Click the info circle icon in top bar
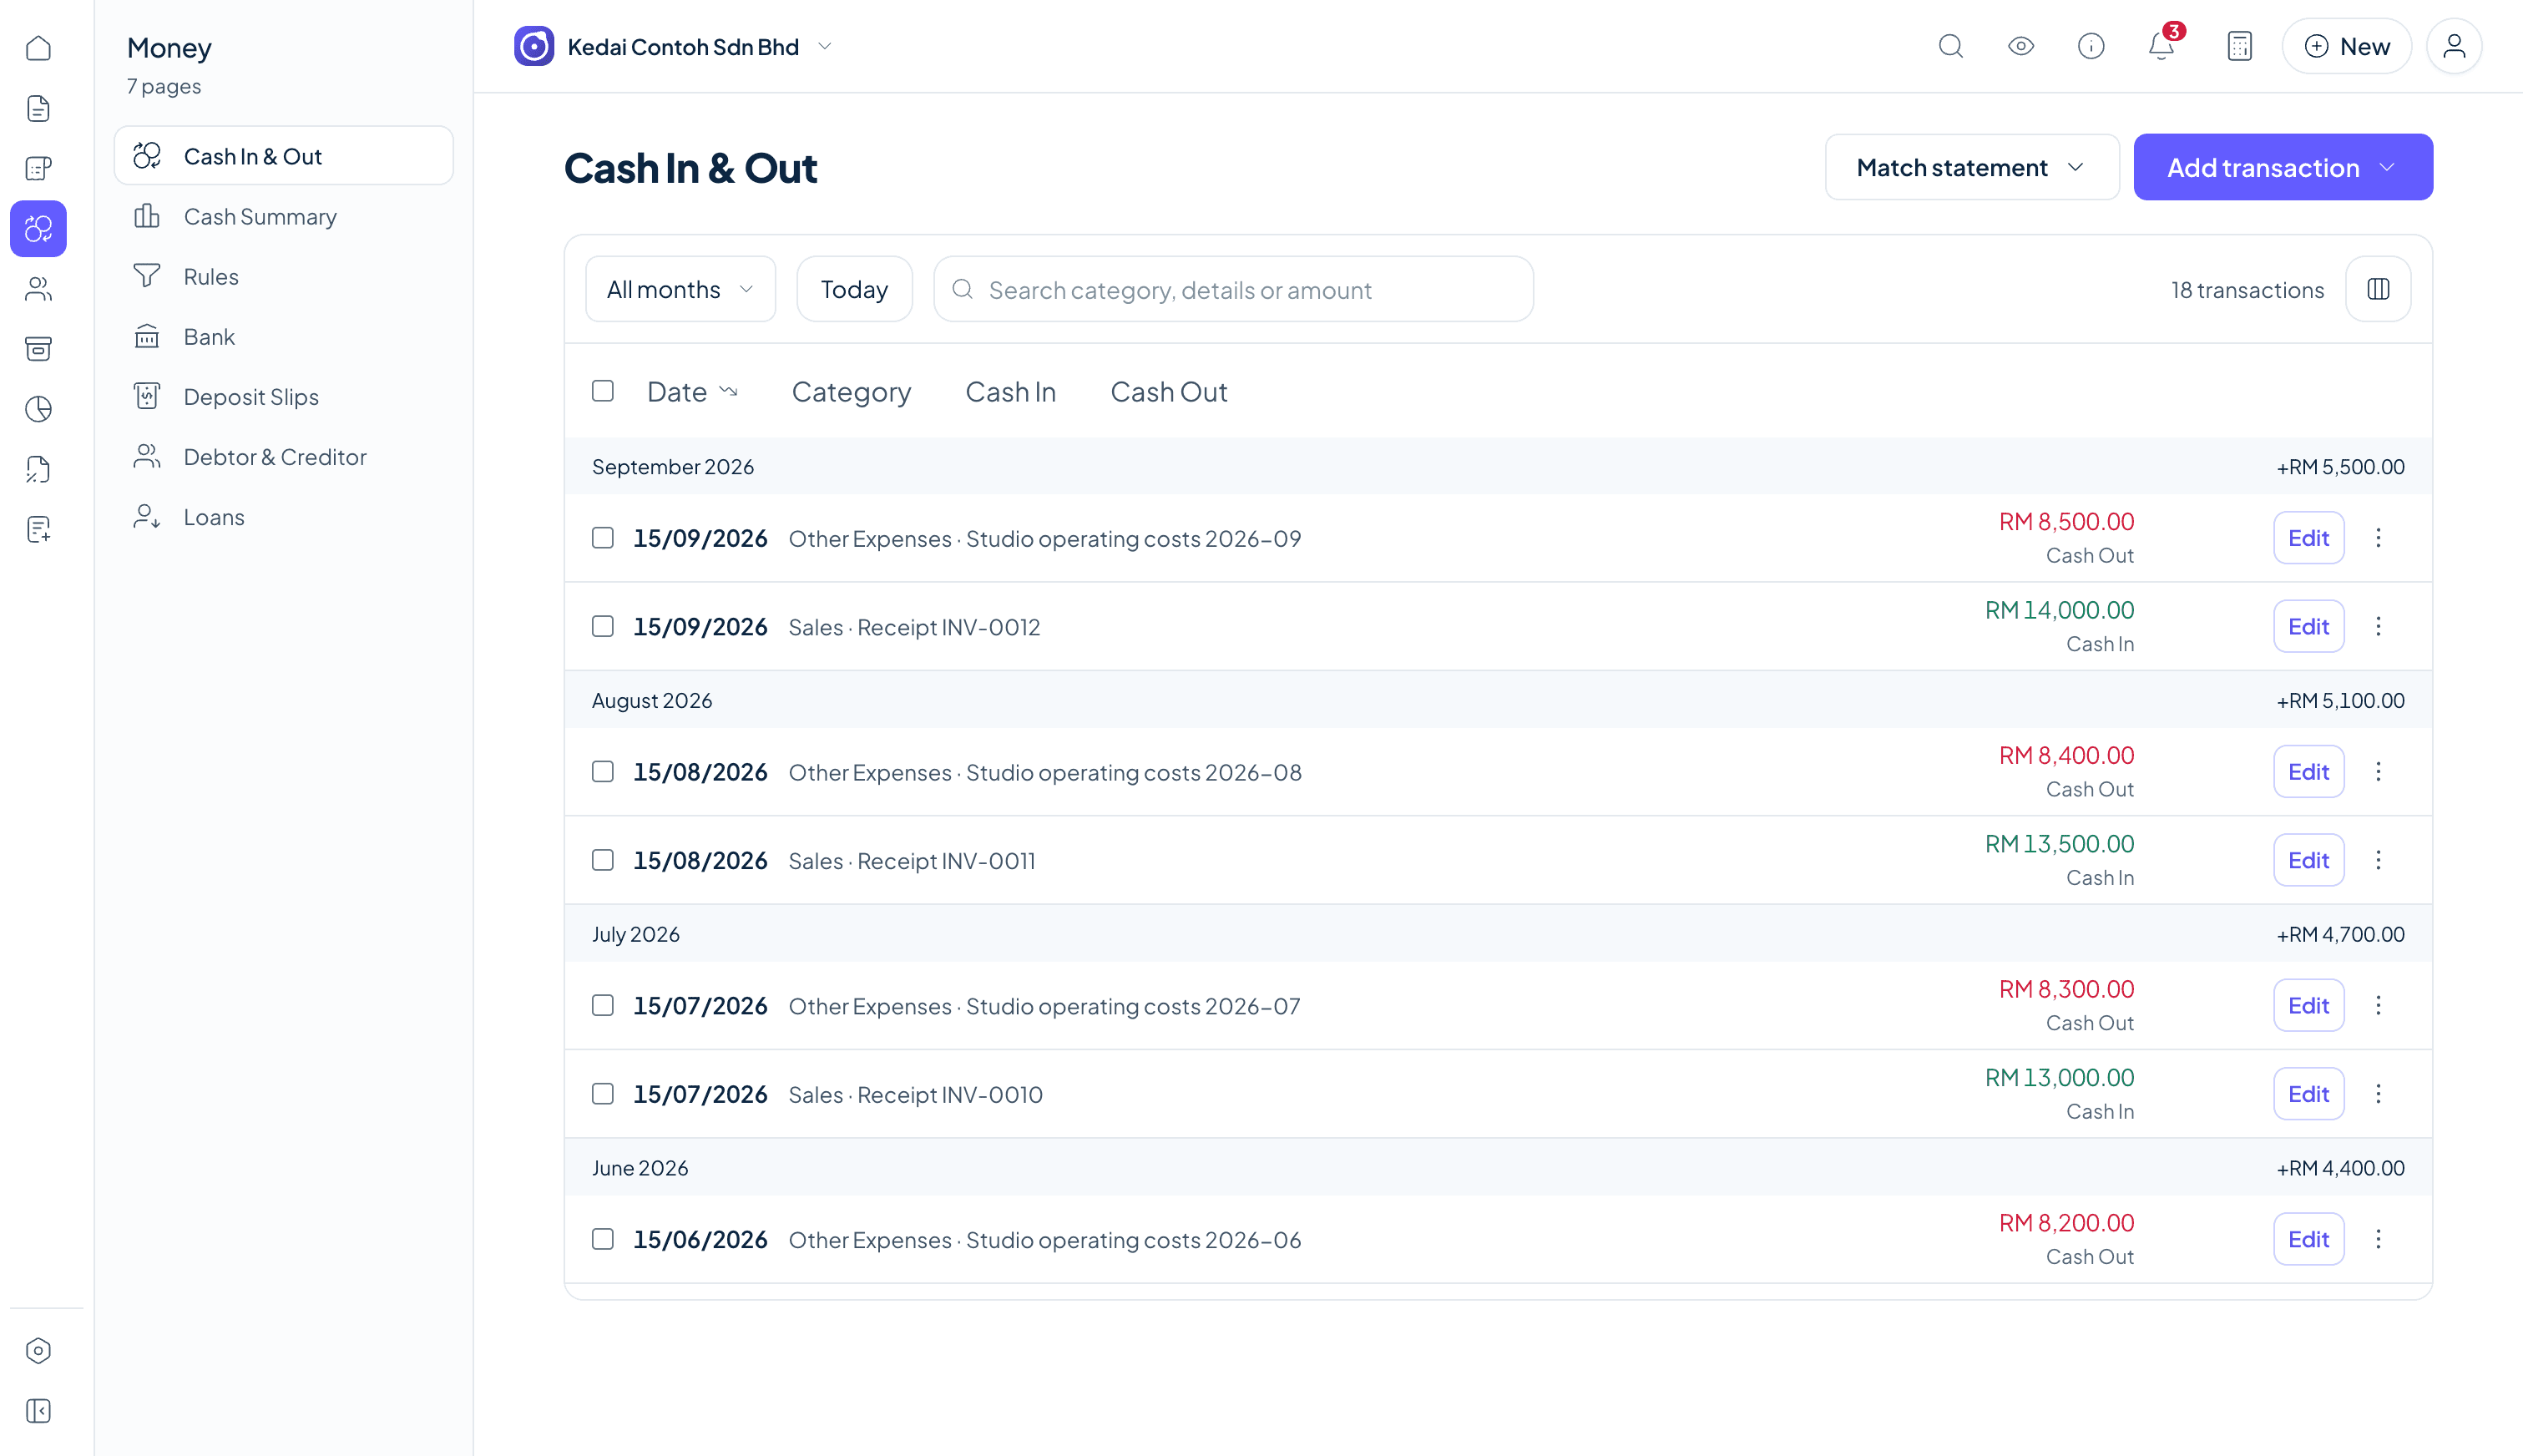Viewport: 2523px width, 1456px height. pos(2091,46)
